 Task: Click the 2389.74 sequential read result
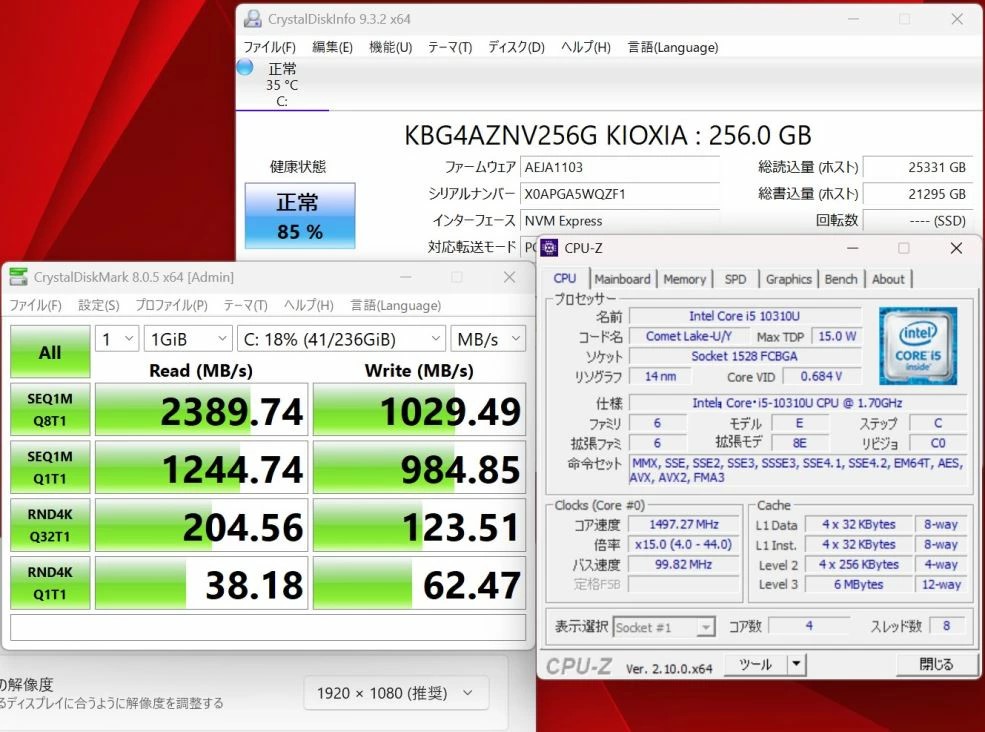point(202,410)
